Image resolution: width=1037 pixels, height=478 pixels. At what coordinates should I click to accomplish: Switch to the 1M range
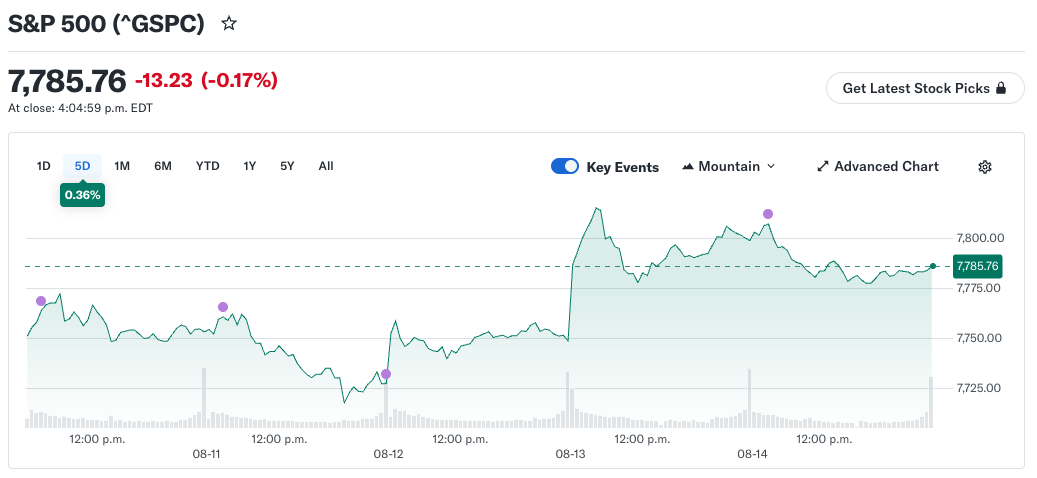(122, 166)
